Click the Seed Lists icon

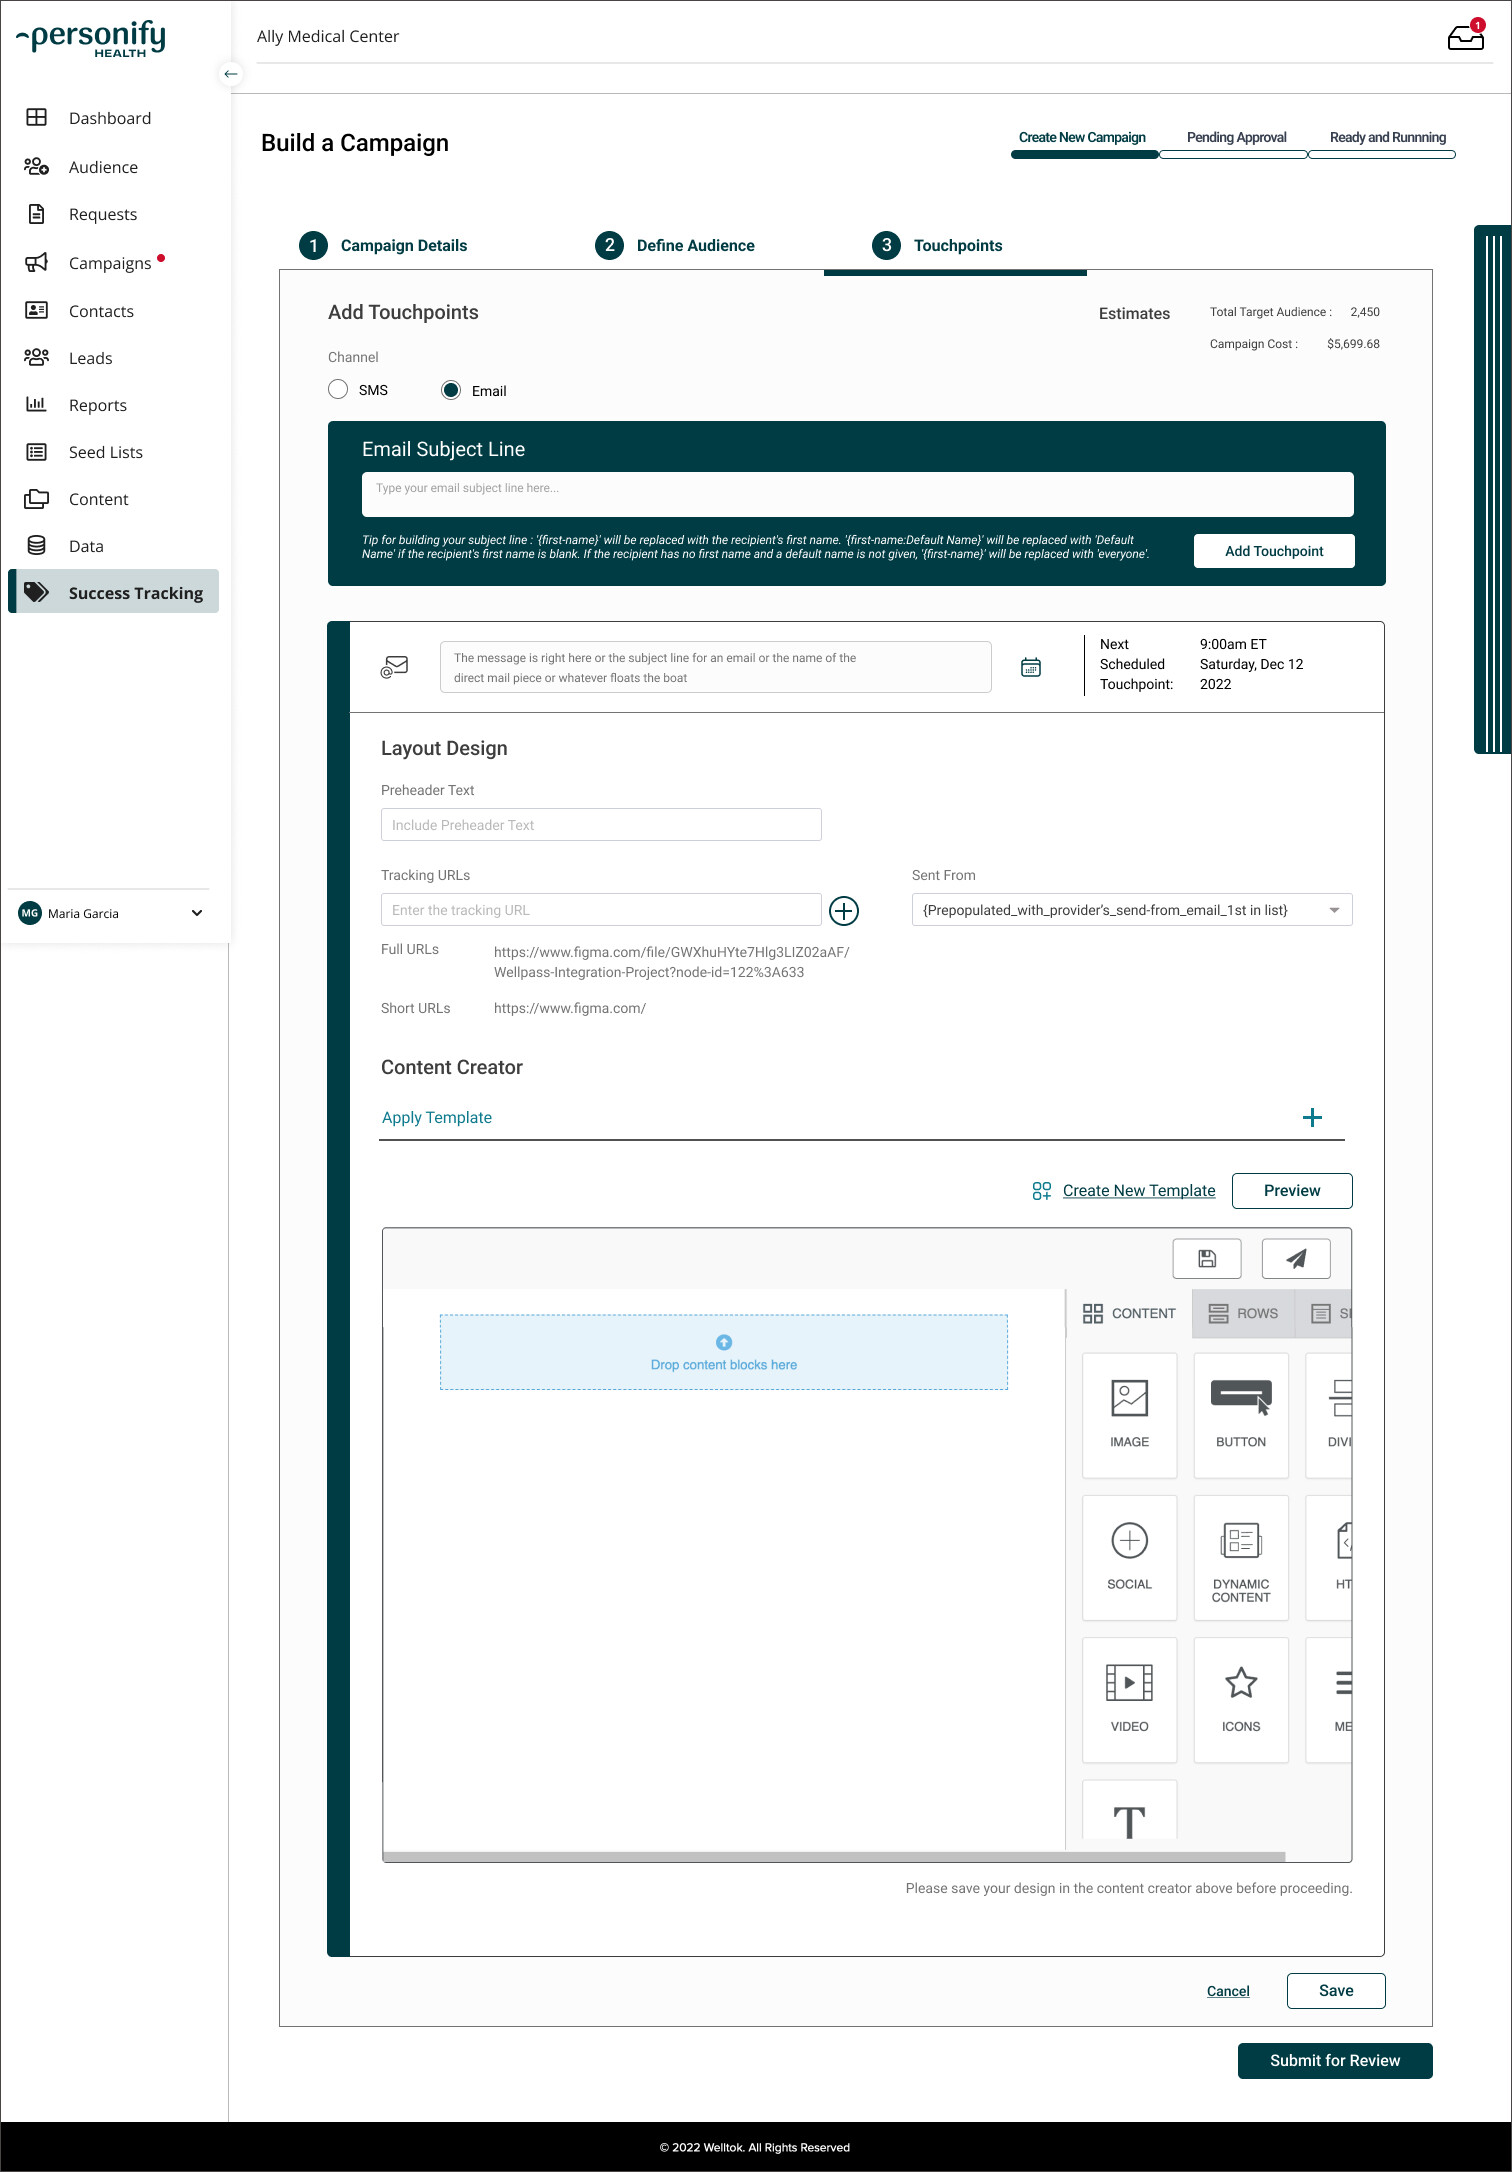click(37, 452)
